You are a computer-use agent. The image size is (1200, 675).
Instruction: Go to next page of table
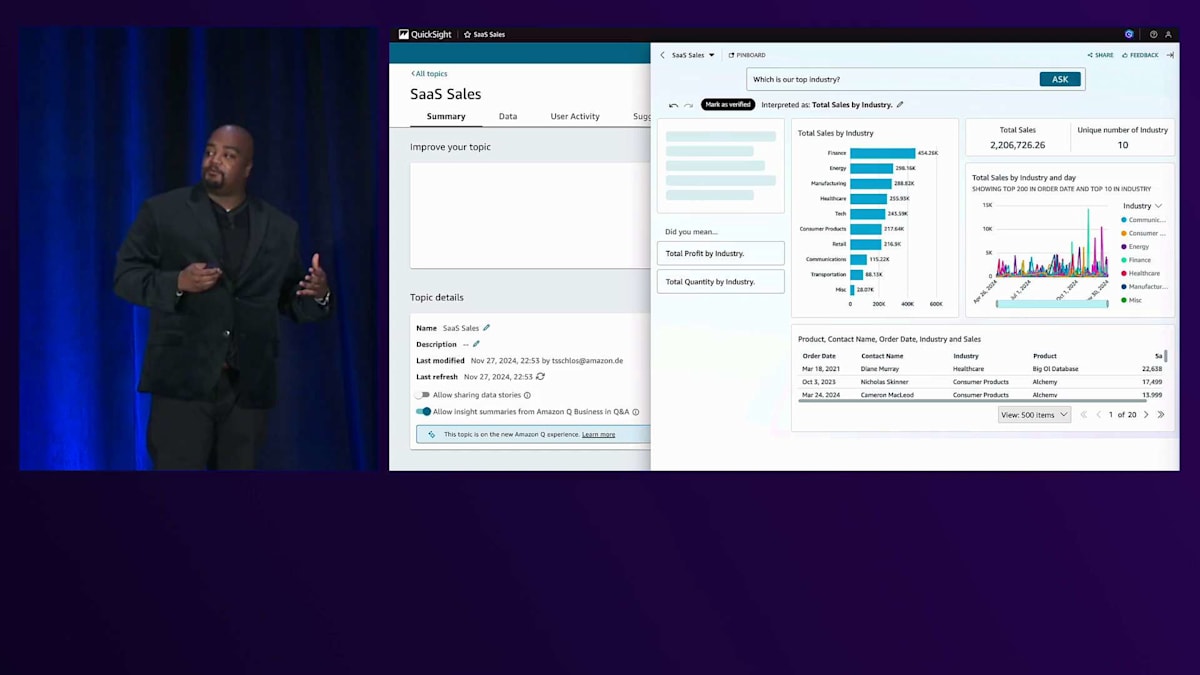pos(1146,414)
